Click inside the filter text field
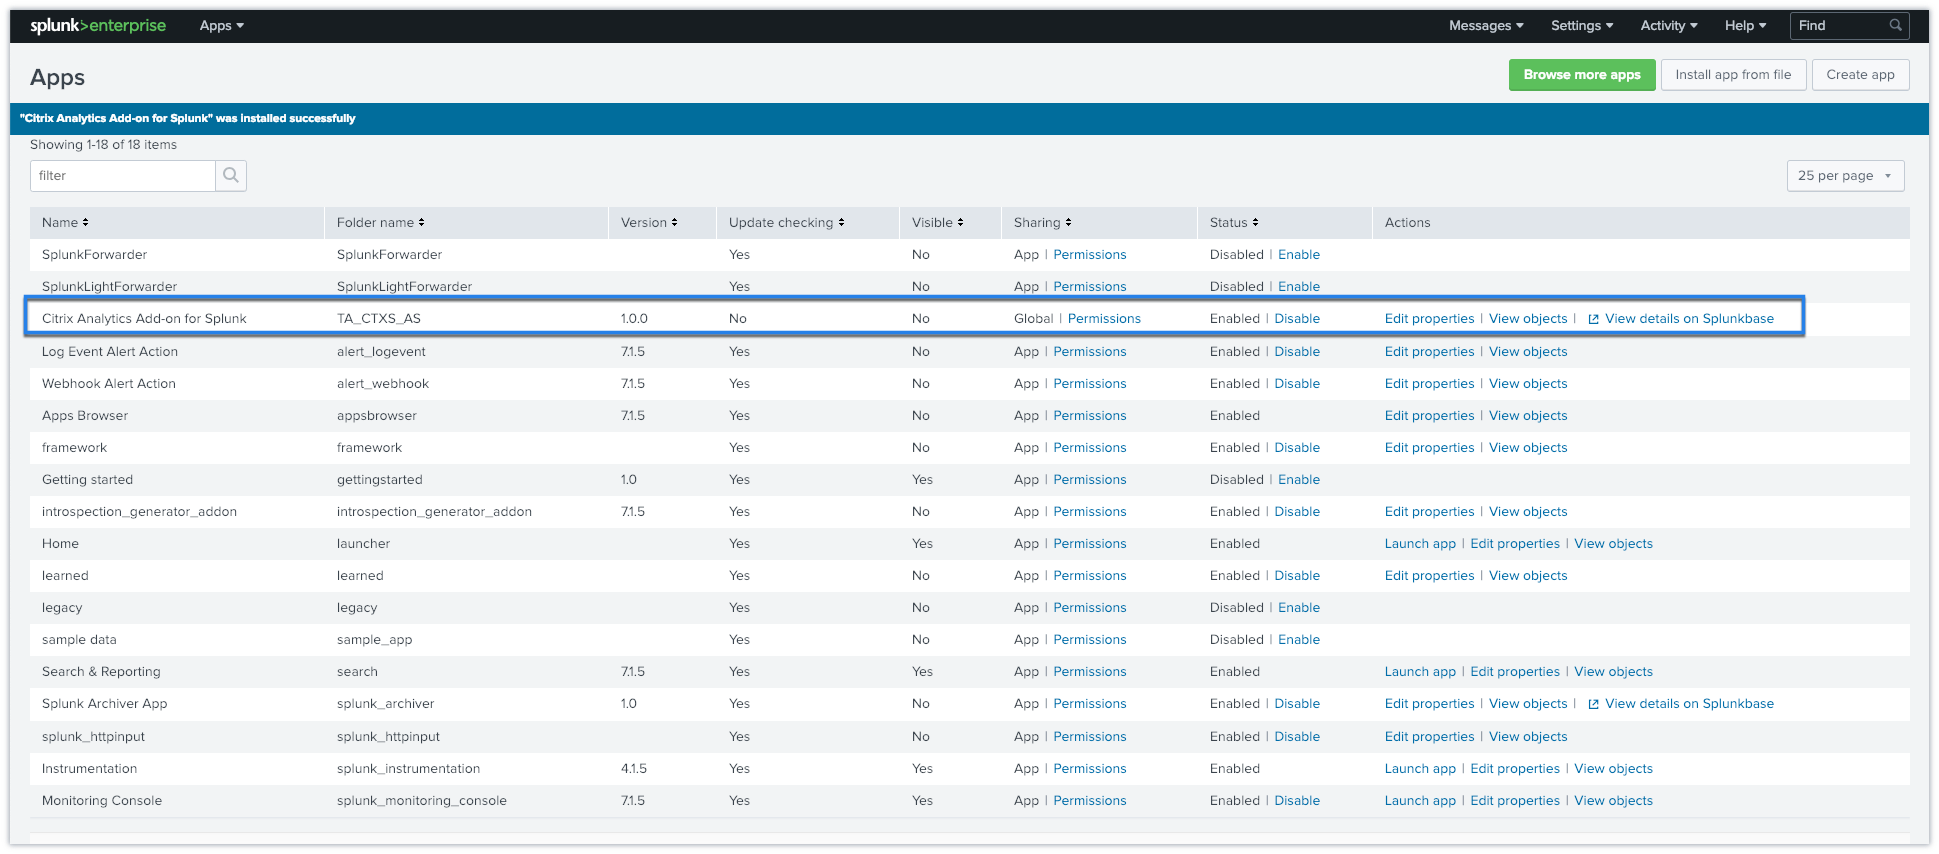The height and width of the screenshot is (854, 1939). [x=123, y=175]
